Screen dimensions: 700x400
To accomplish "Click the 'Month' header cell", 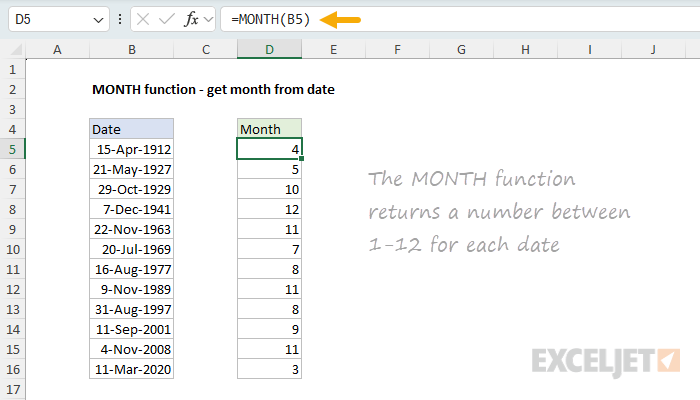I will click(x=270, y=129).
